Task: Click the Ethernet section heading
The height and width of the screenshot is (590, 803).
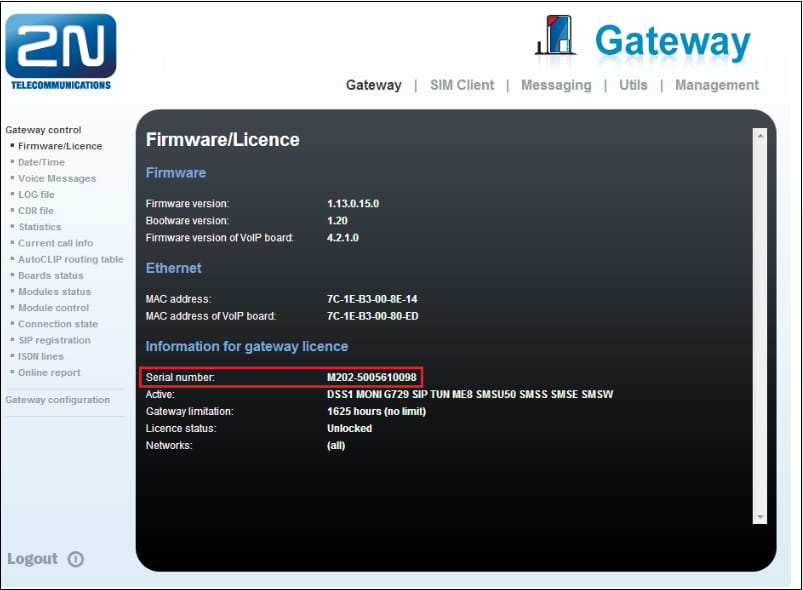Action: [x=174, y=268]
